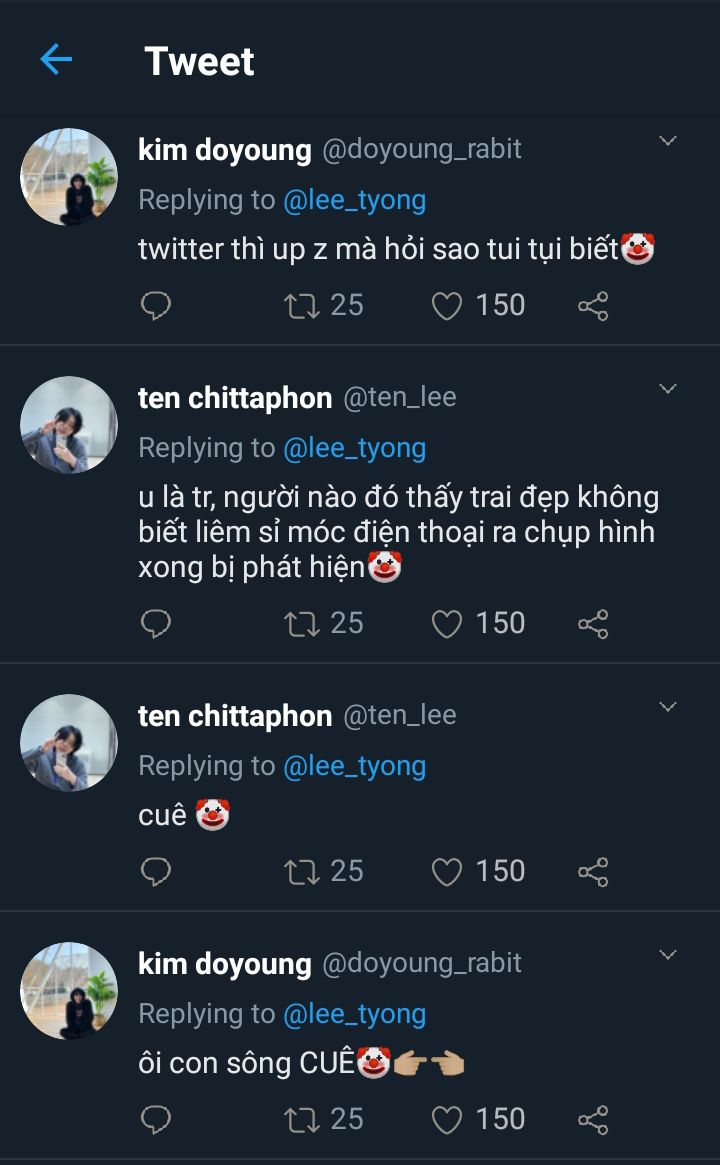Open @lee_tyong link in last tweet
720x1165 pixels.
pyautogui.click(x=355, y=1014)
